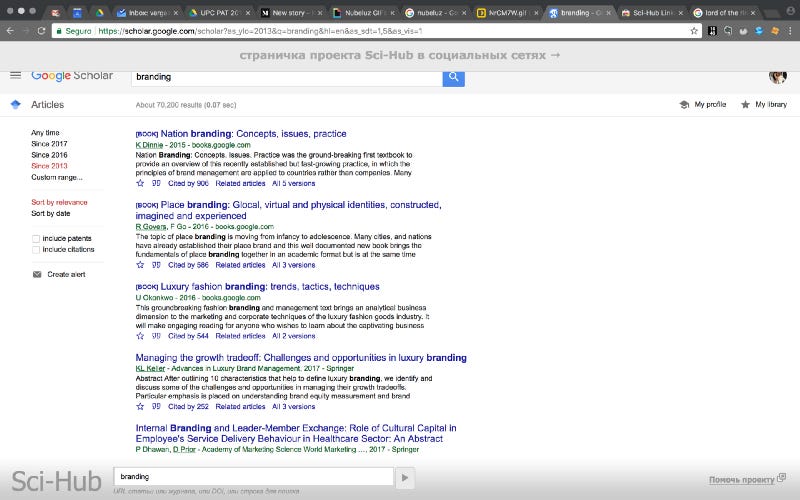Switch to the UPC PAT tab
This screenshot has height=500, width=800.
coord(218,13)
